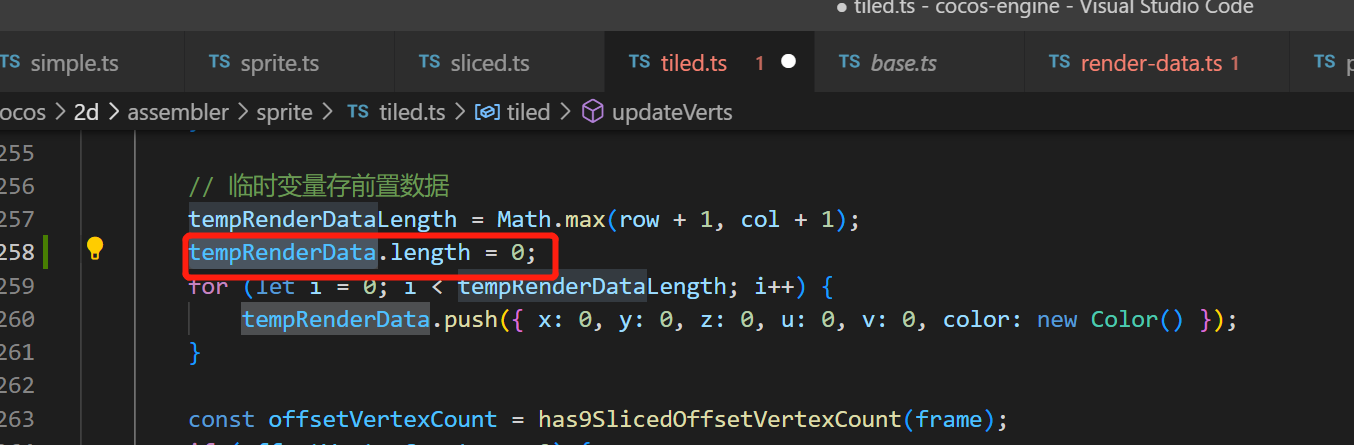Screen dimensions: 1354x445
Task: Click the lightbulb code action icon
Action: [94, 248]
